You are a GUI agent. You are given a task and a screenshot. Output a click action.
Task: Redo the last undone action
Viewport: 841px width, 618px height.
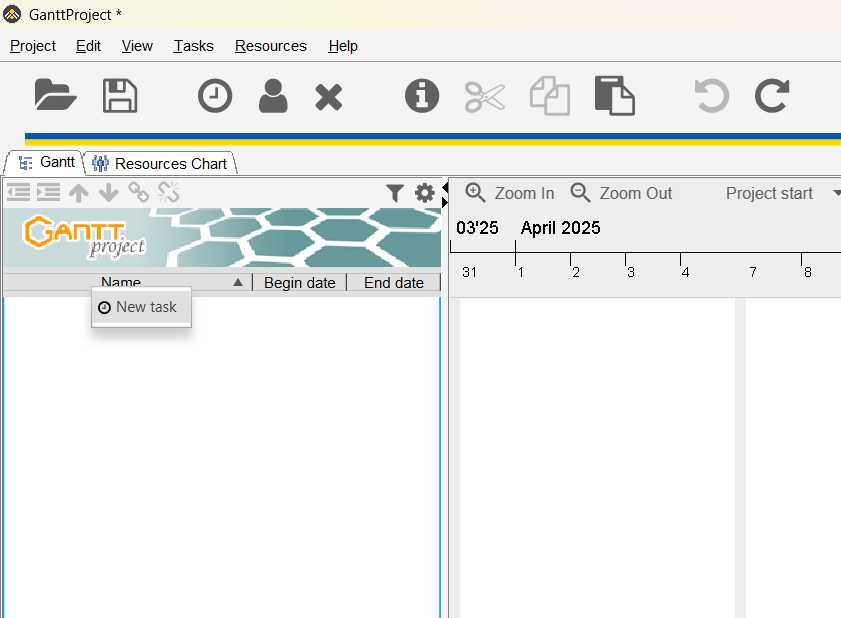coord(772,96)
